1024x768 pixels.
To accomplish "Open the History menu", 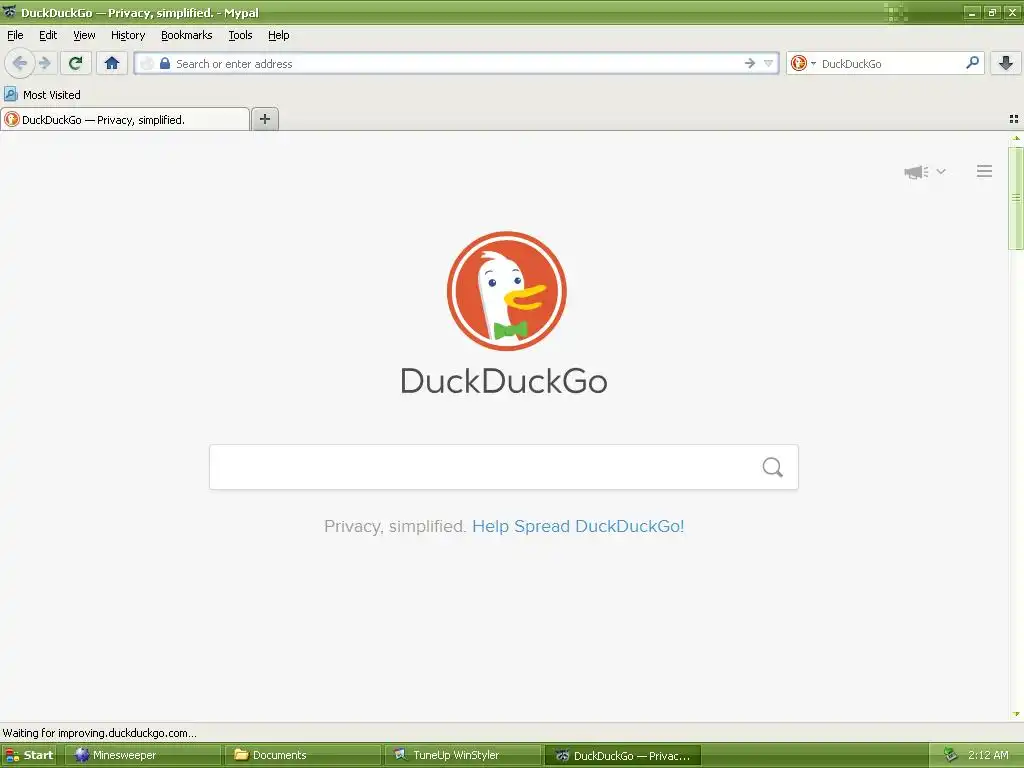I will (128, 35).
